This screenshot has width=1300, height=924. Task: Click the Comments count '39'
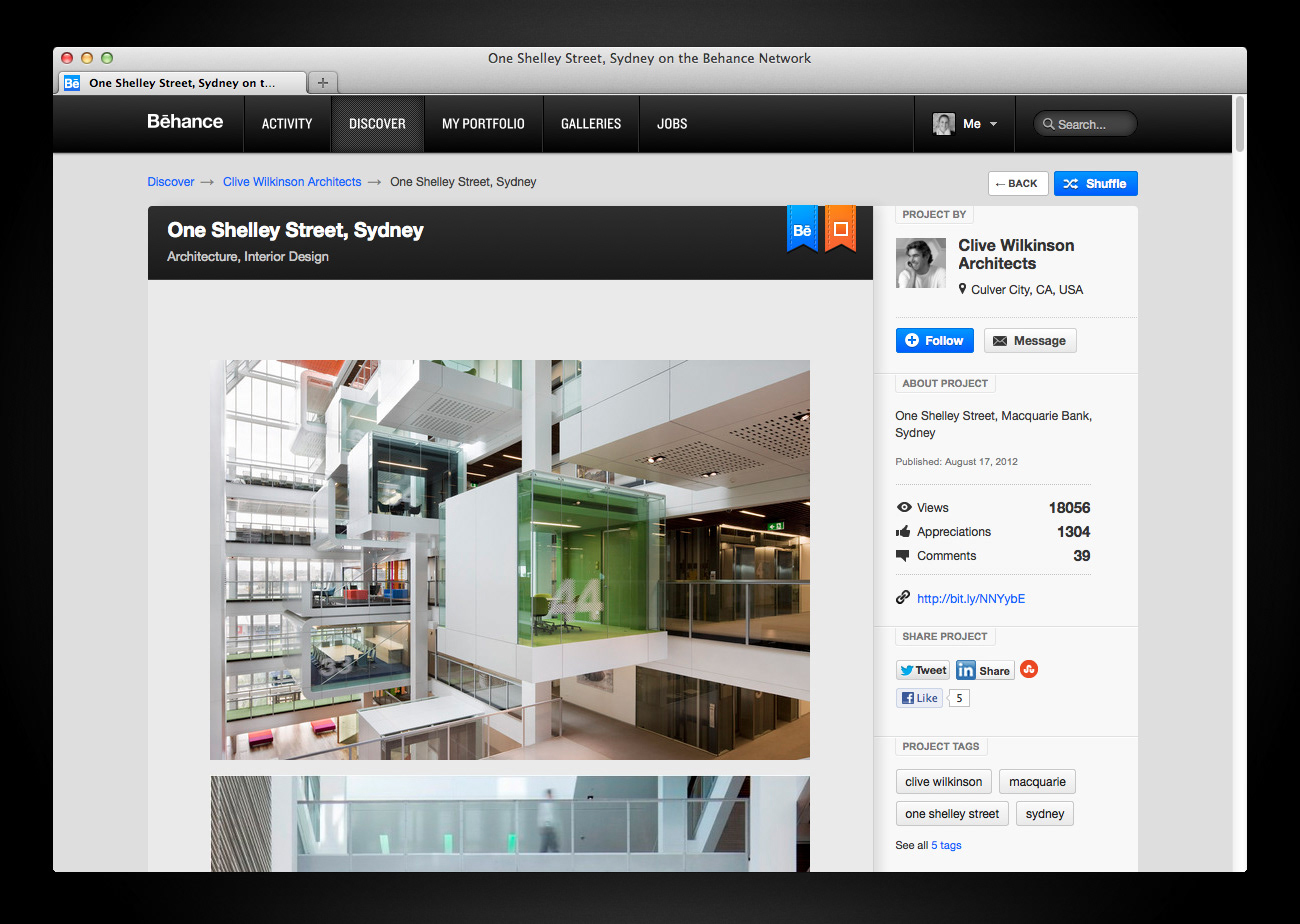pos(1081,556)
